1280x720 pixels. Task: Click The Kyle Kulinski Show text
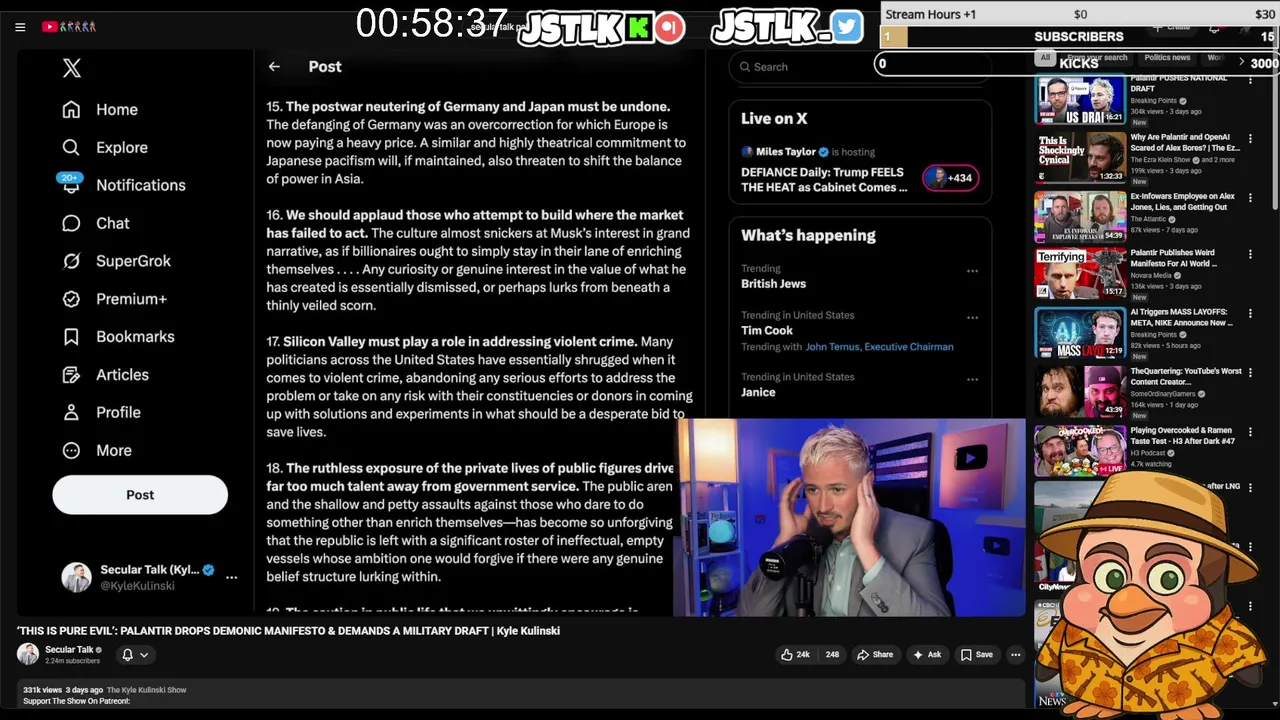pyautogui.click(x=146, y=690)
